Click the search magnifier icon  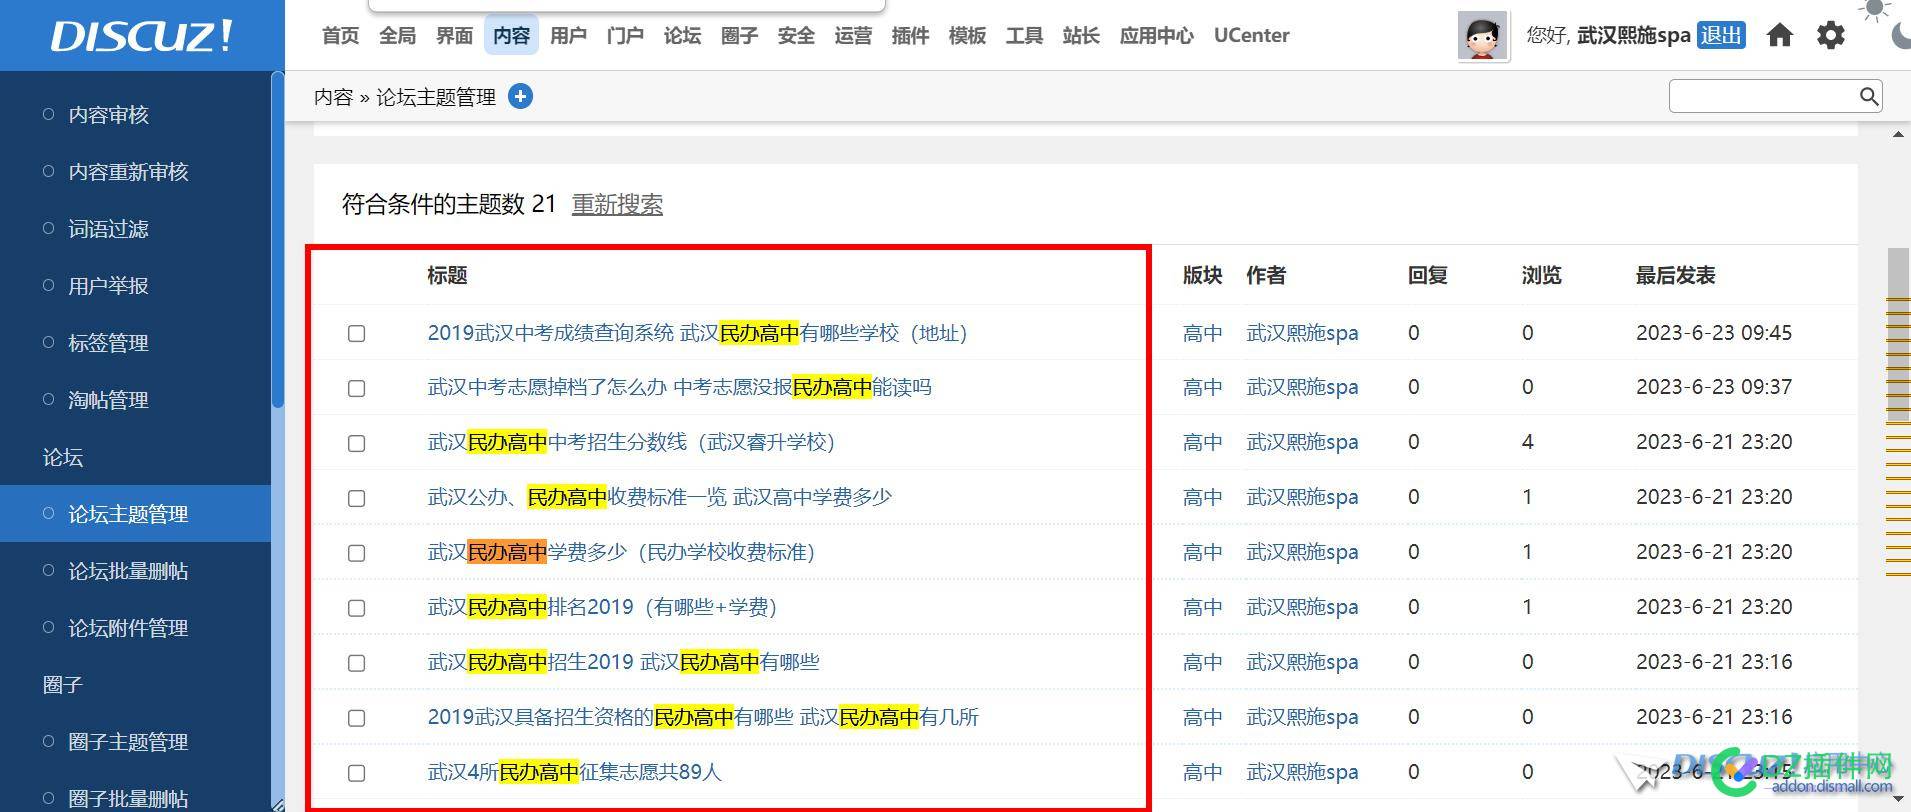[1868, 96]
